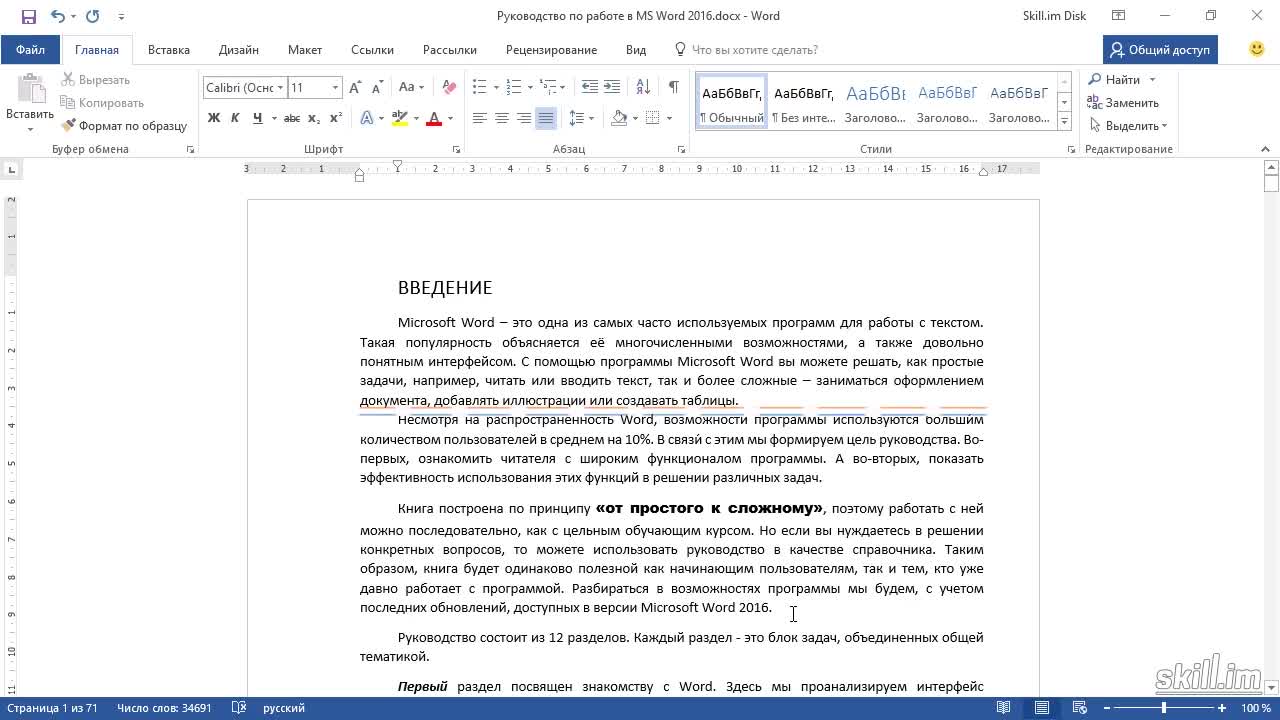
Task: Click the bulleted list icon
Action: [479, 88]
